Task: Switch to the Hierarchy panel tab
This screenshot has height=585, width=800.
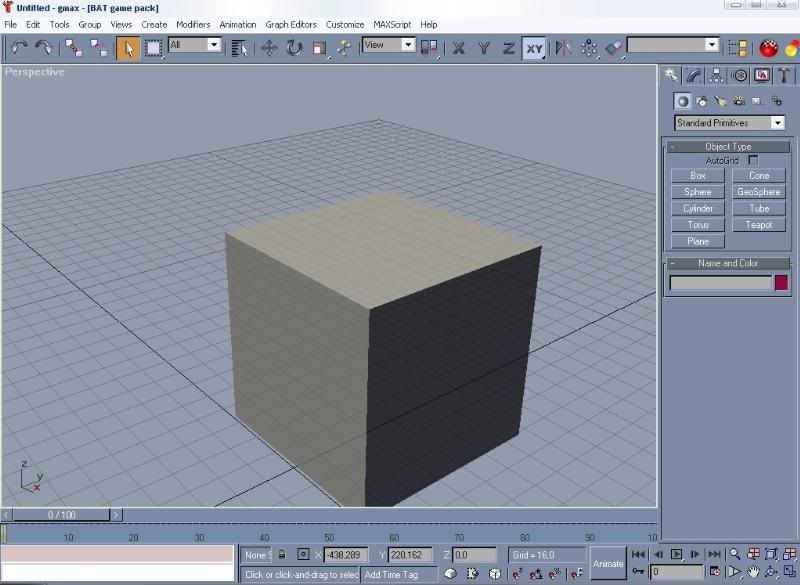Action: pos(717,75)
